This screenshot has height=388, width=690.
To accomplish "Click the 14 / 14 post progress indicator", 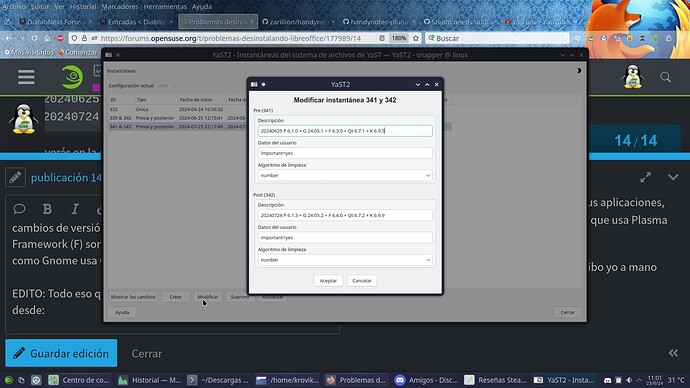I will pos(635,141).
